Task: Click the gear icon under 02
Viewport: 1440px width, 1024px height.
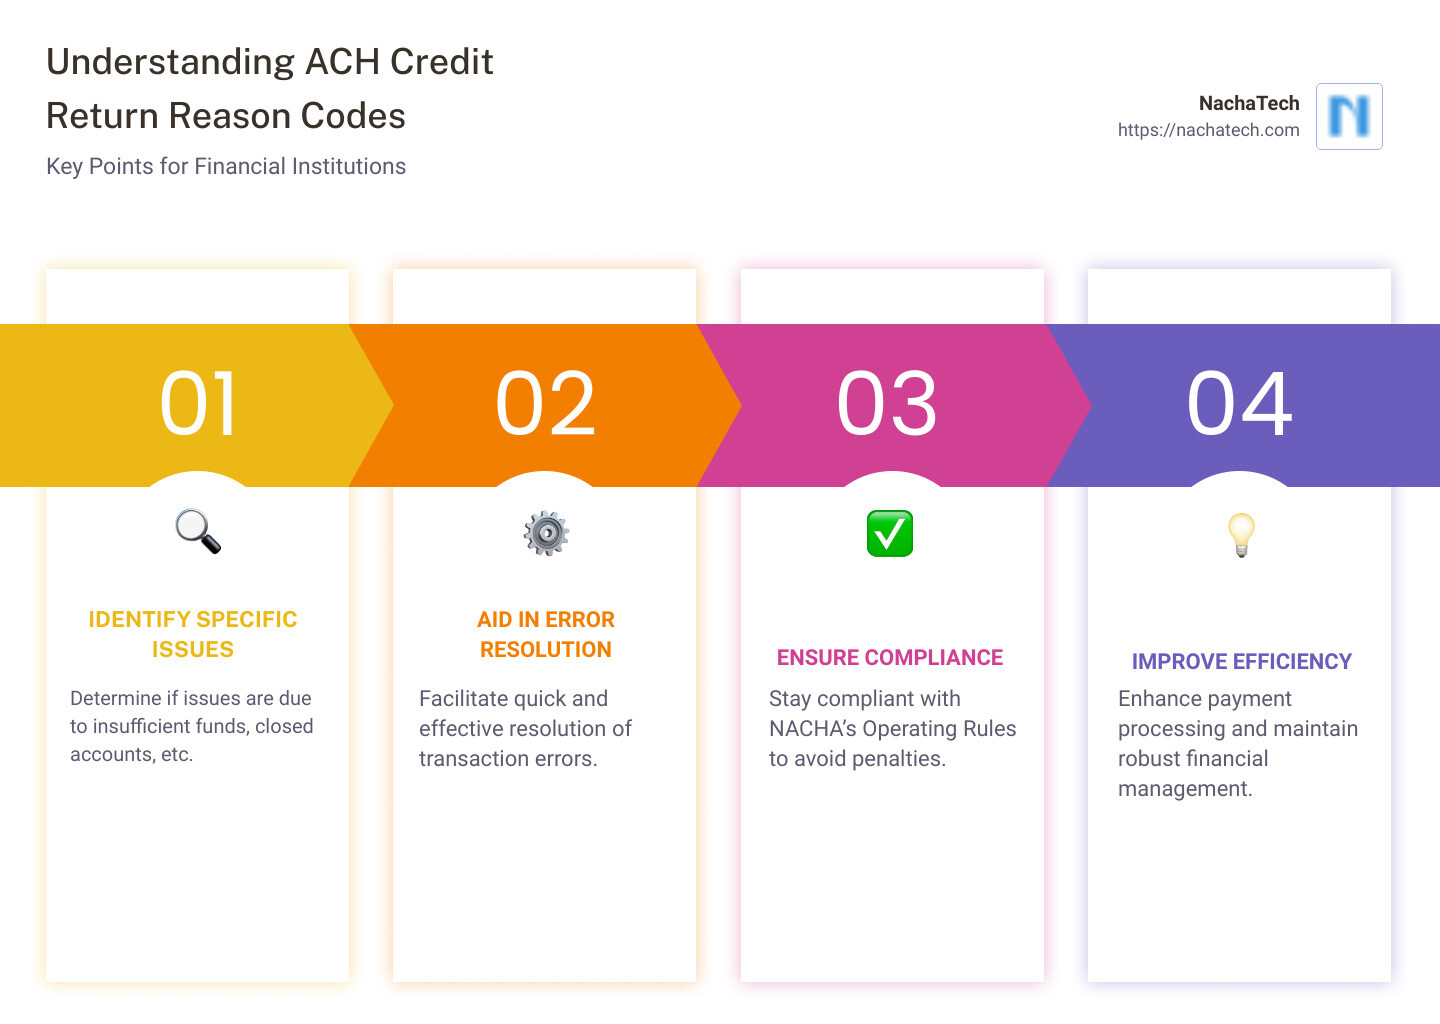Action: click(545, 533)
